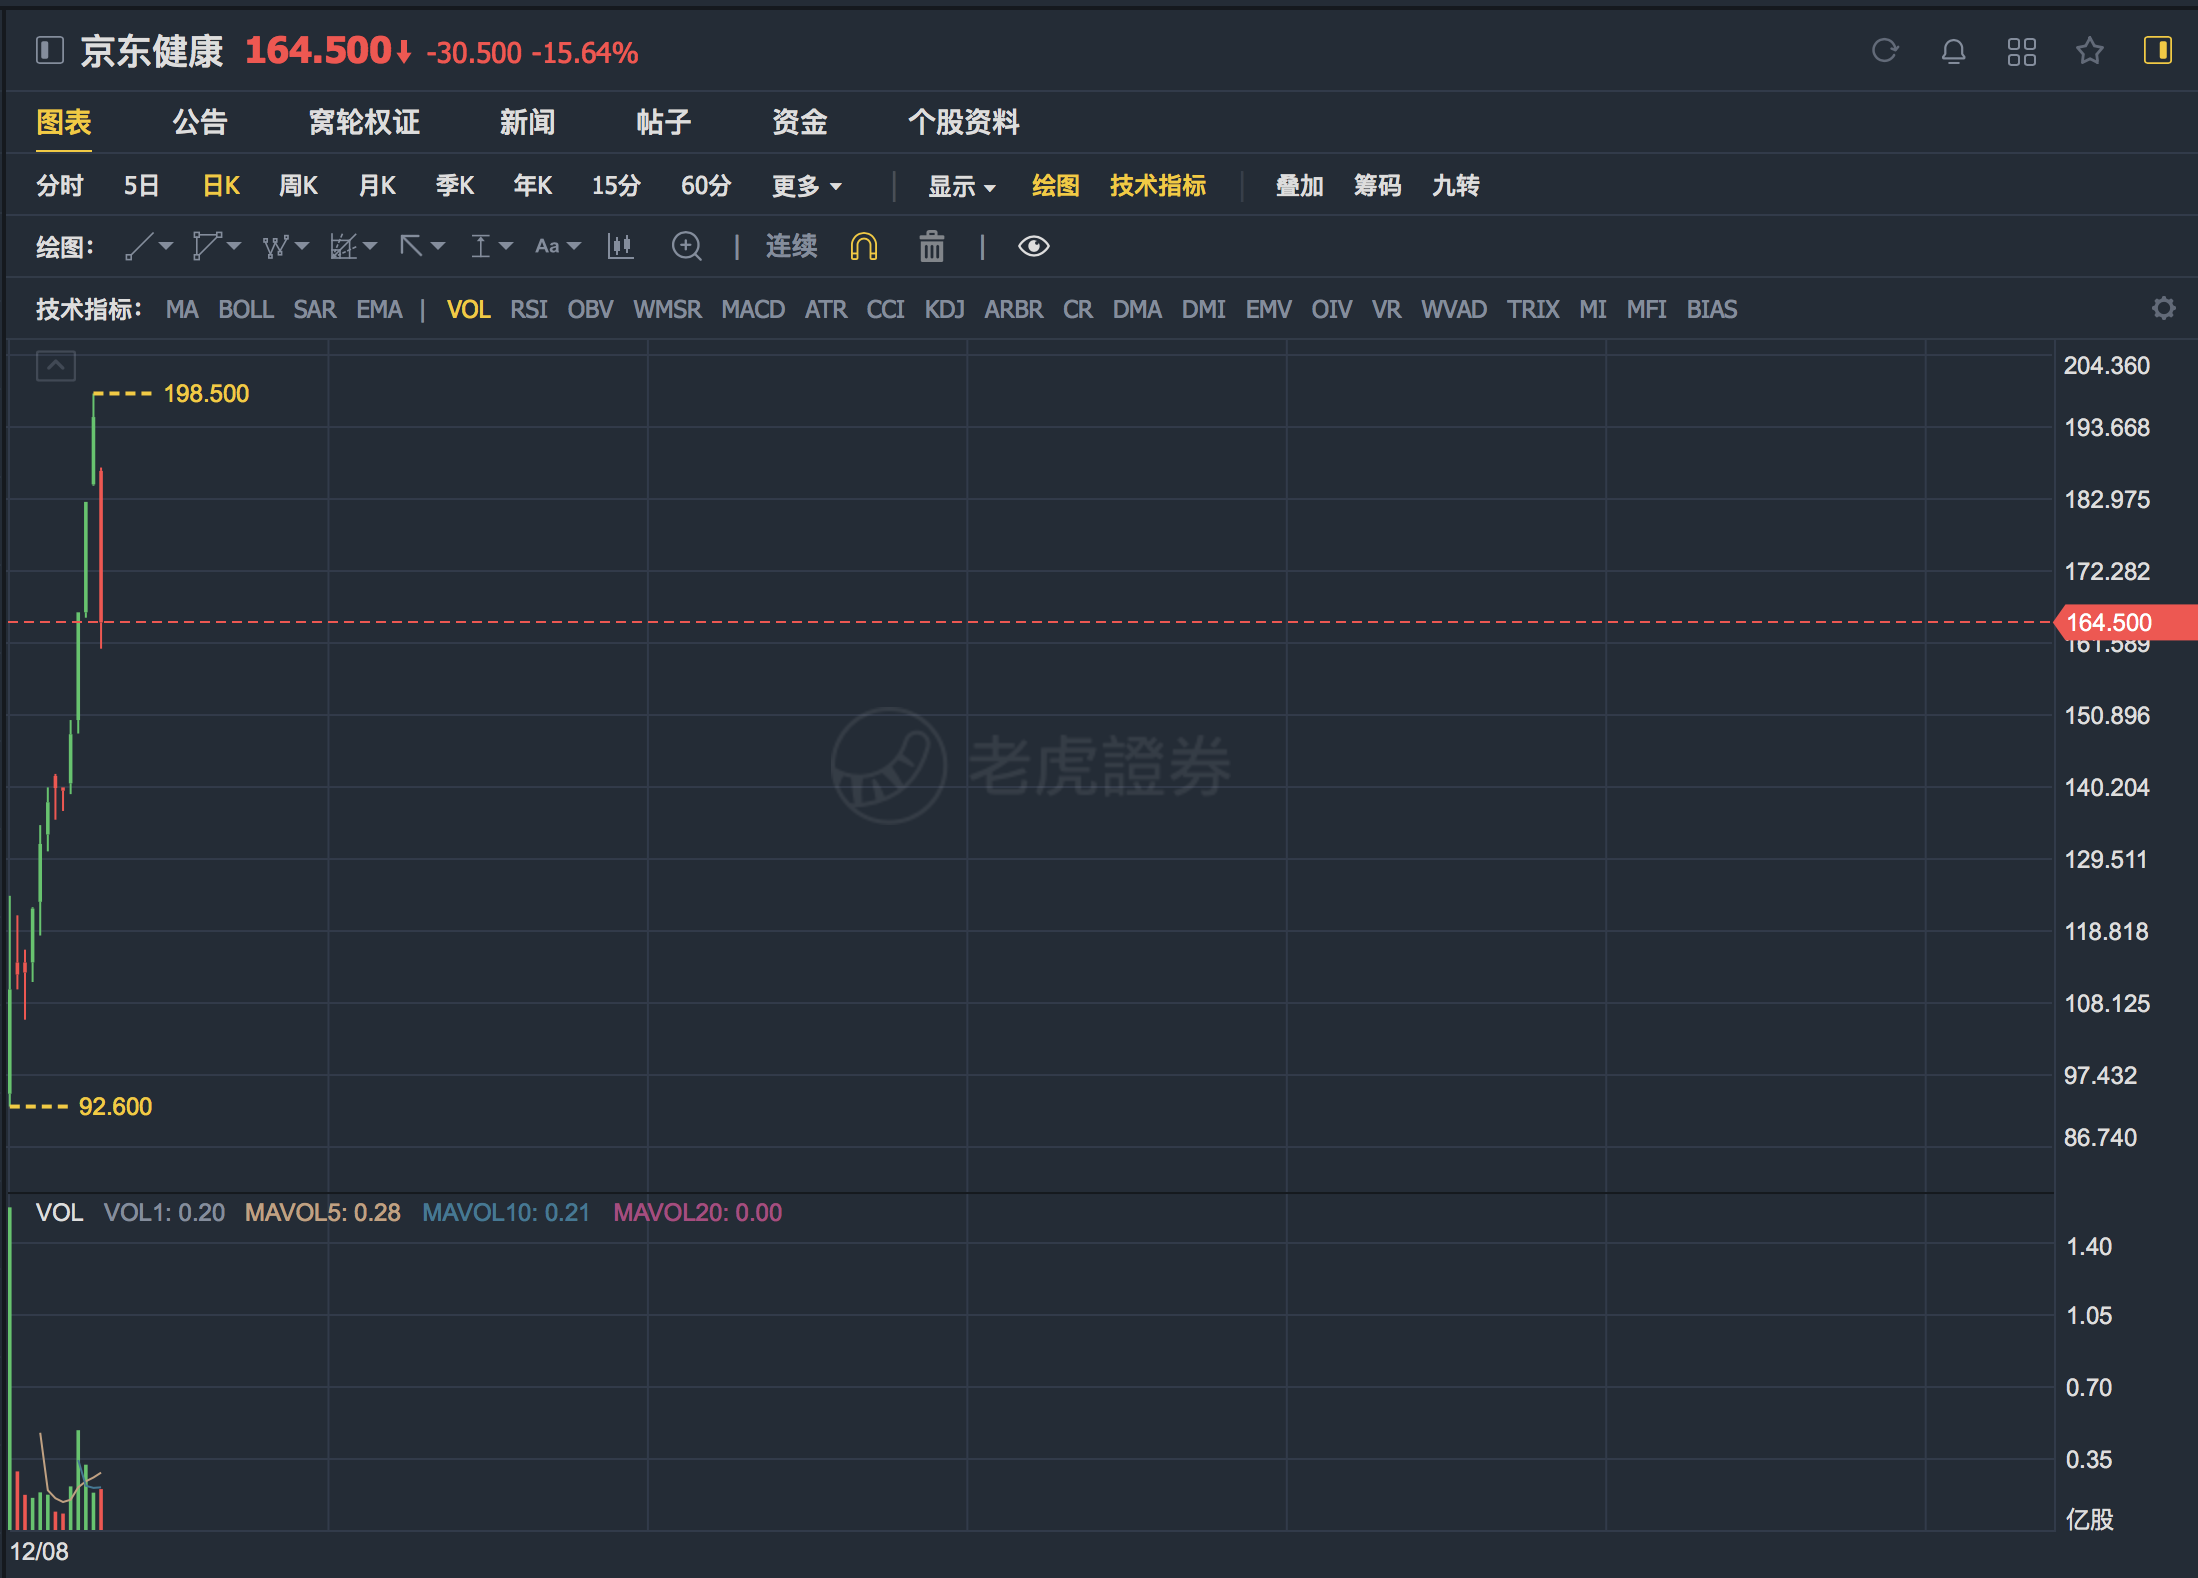
Task: Select 分时 chart period
Action: pyautogui.click(x=60, y=186)
